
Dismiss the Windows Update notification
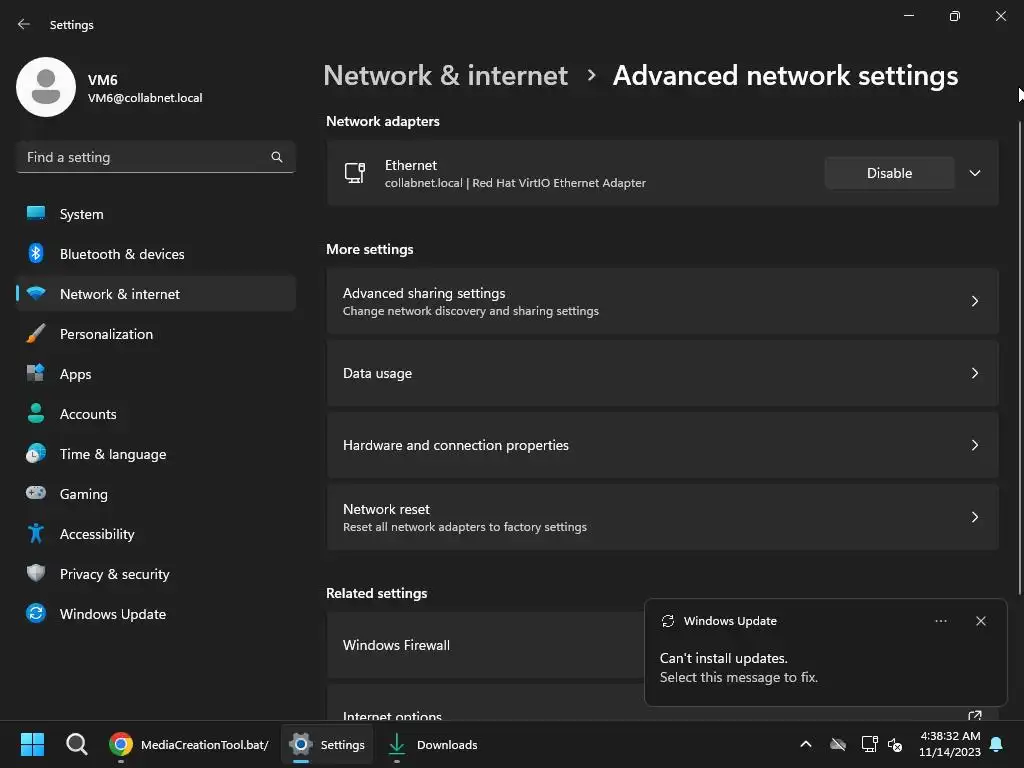tap(980, 621)
